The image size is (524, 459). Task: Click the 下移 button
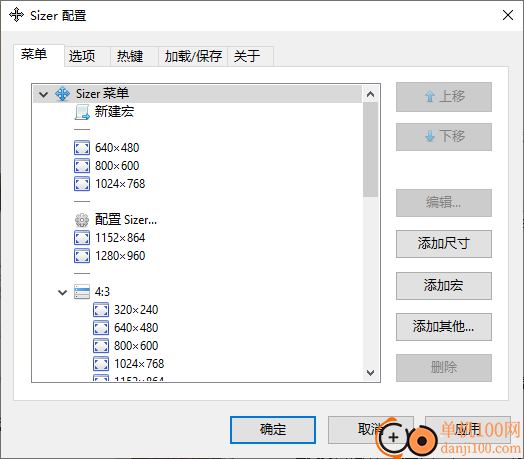444,137
